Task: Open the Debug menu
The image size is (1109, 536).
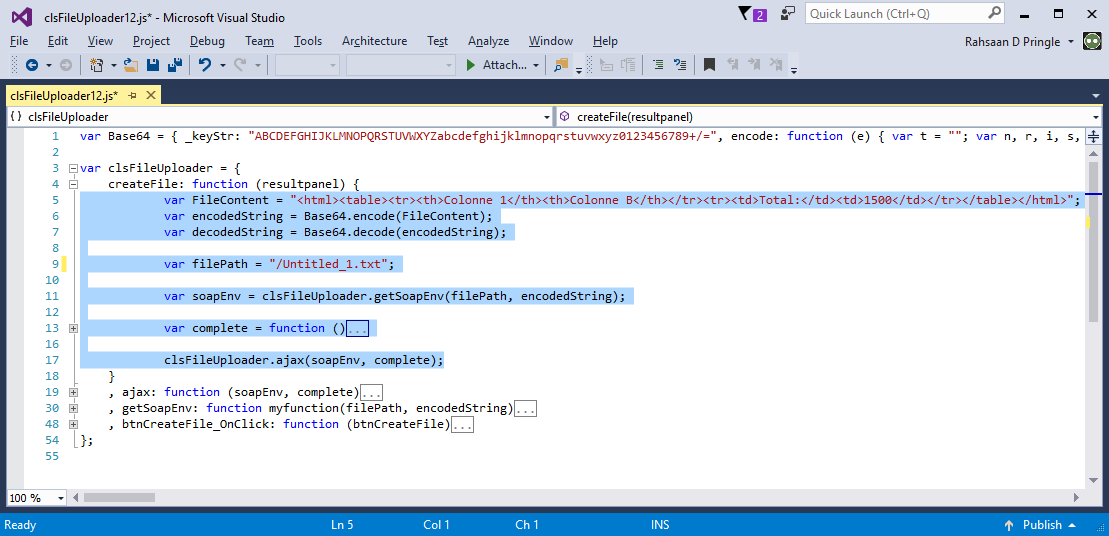Action: coord(207,41)
